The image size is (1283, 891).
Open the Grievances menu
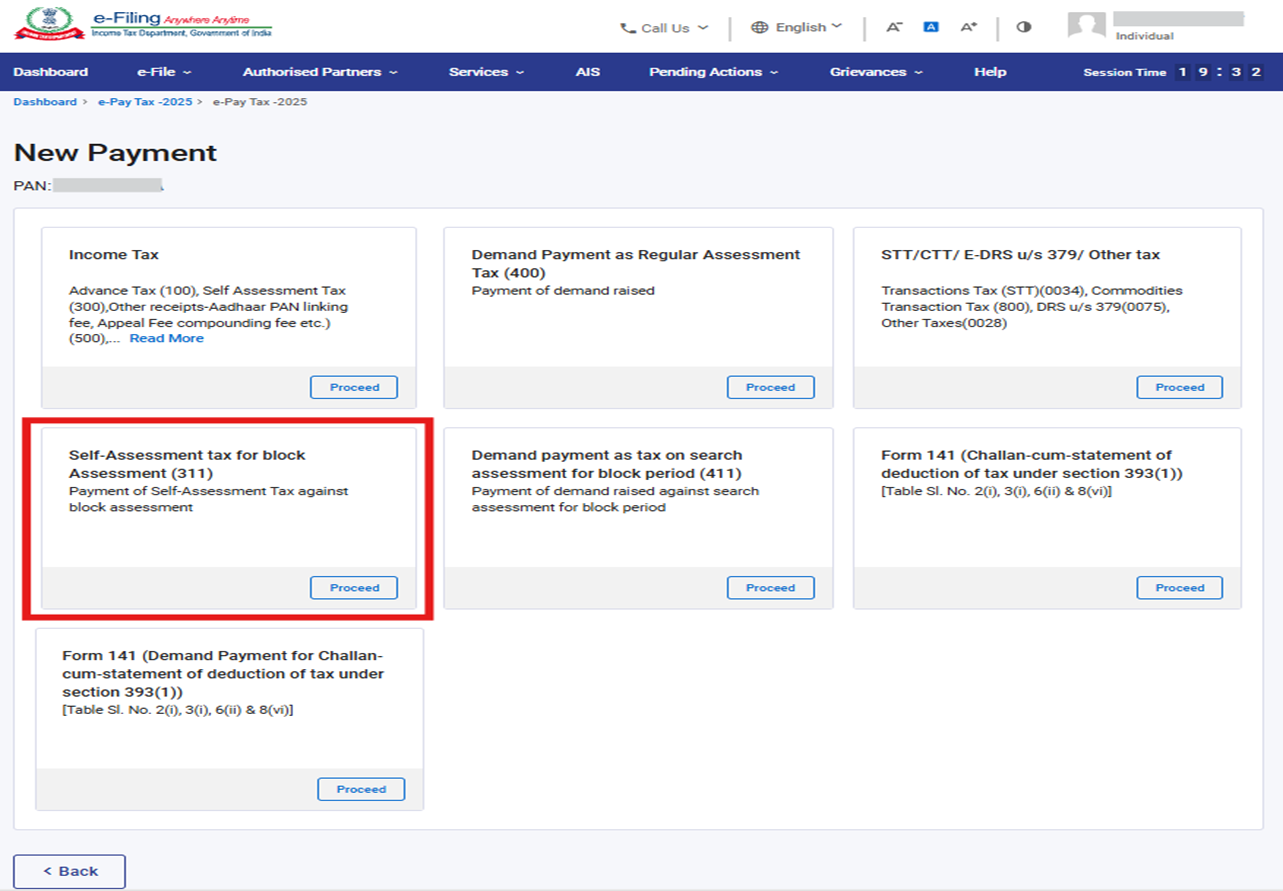pos(876,72)
